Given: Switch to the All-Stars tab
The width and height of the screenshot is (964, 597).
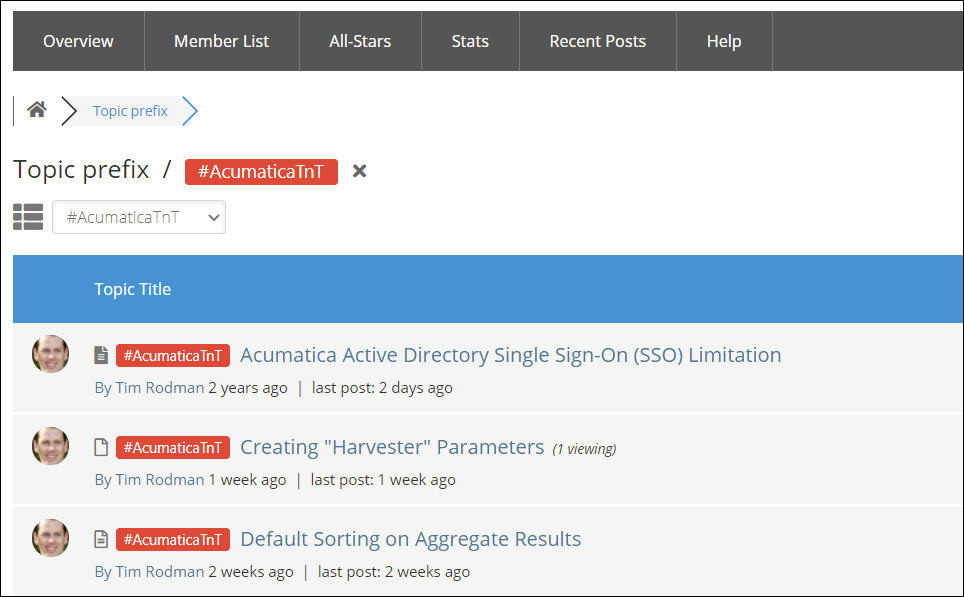Looking at the screenshot, I should pos(360,41).
